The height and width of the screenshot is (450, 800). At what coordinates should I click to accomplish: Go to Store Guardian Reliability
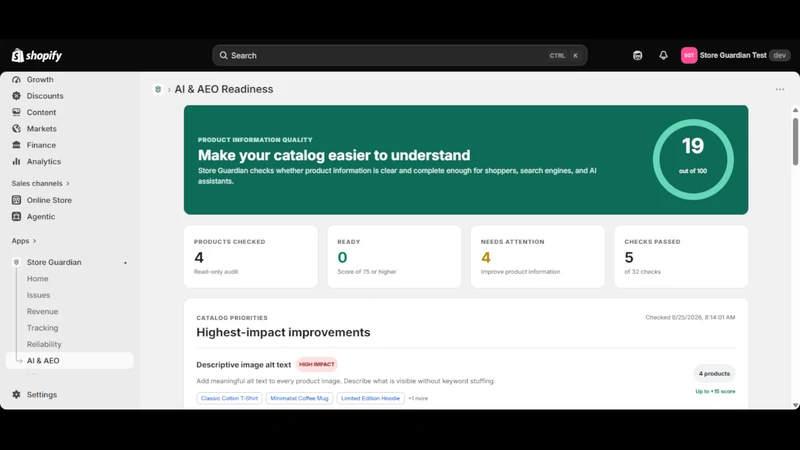(44, 344)
